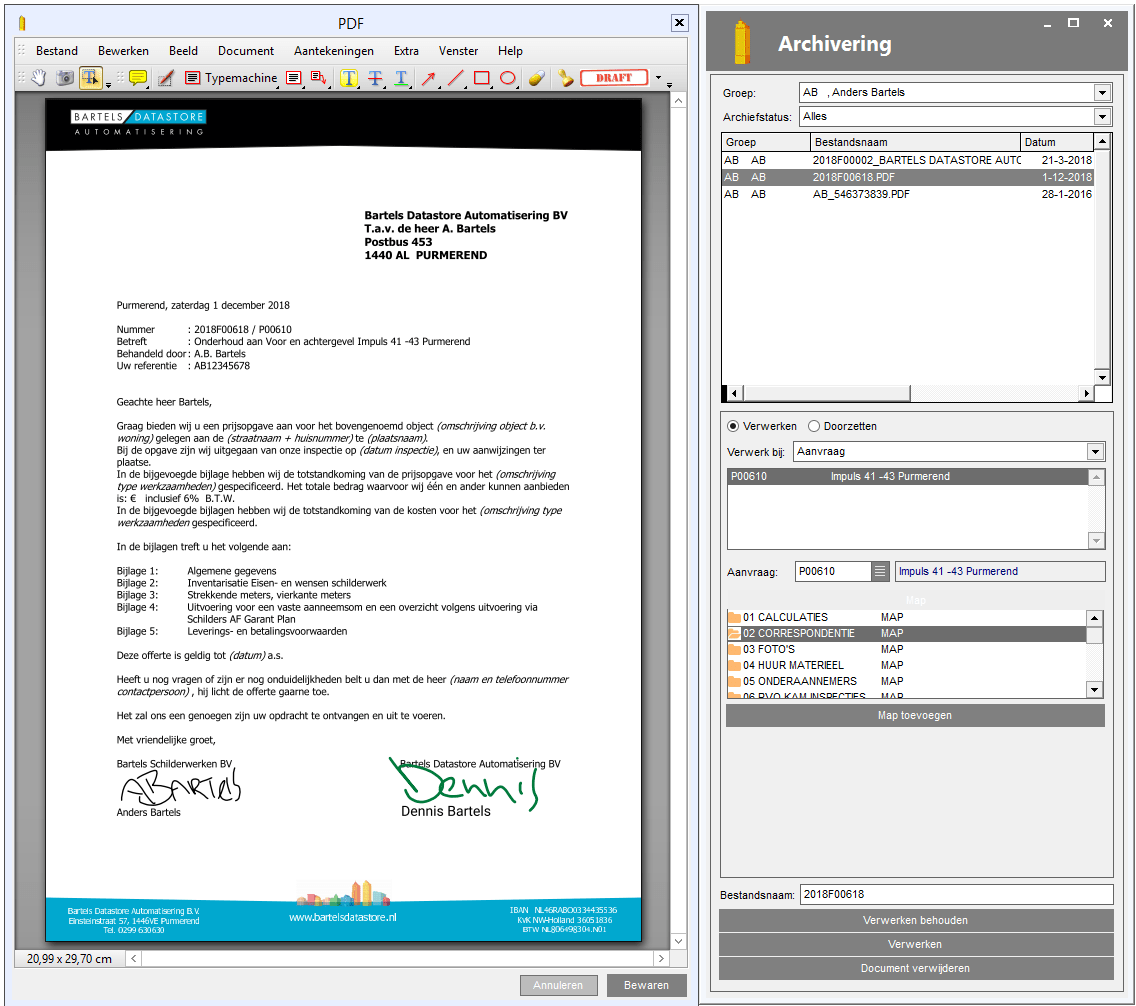The height and width of the screenshot is (1006, 1136).
Task: Click folder list scroll-down arrow
Action: coord(1095,690)
